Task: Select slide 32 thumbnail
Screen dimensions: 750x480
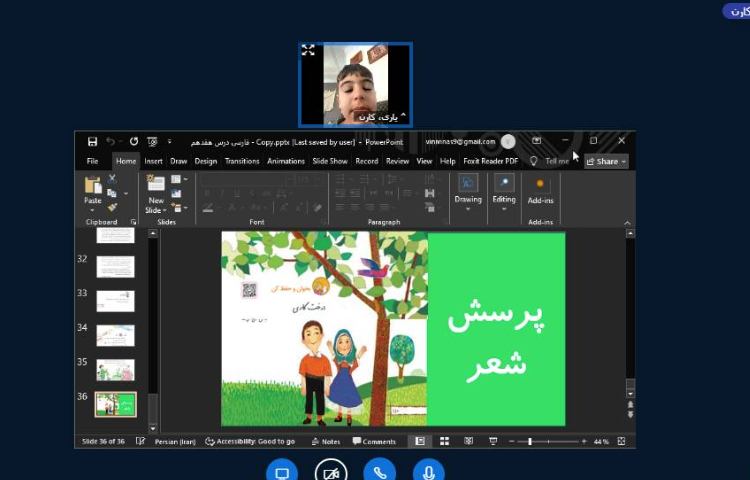Action: coord(115,267)
